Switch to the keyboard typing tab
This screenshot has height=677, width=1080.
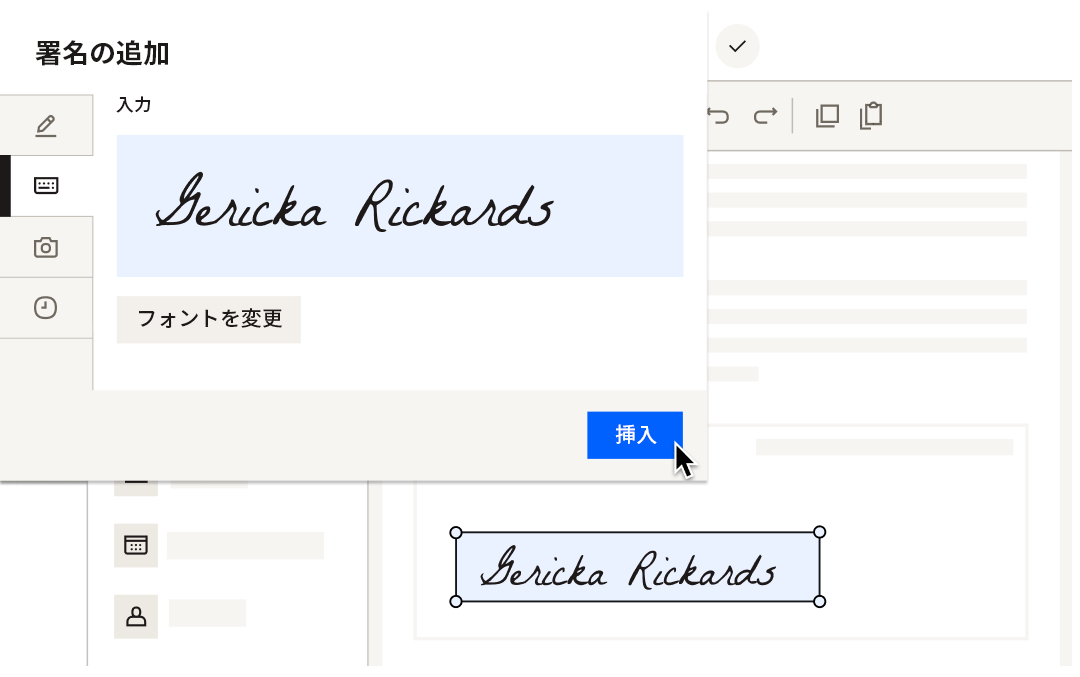tap(46, 186)
